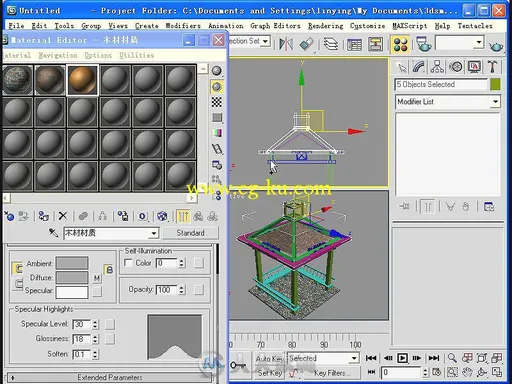
Task: Click the Opacity value field
Action: pyautogui.click(x=166, y=290)
